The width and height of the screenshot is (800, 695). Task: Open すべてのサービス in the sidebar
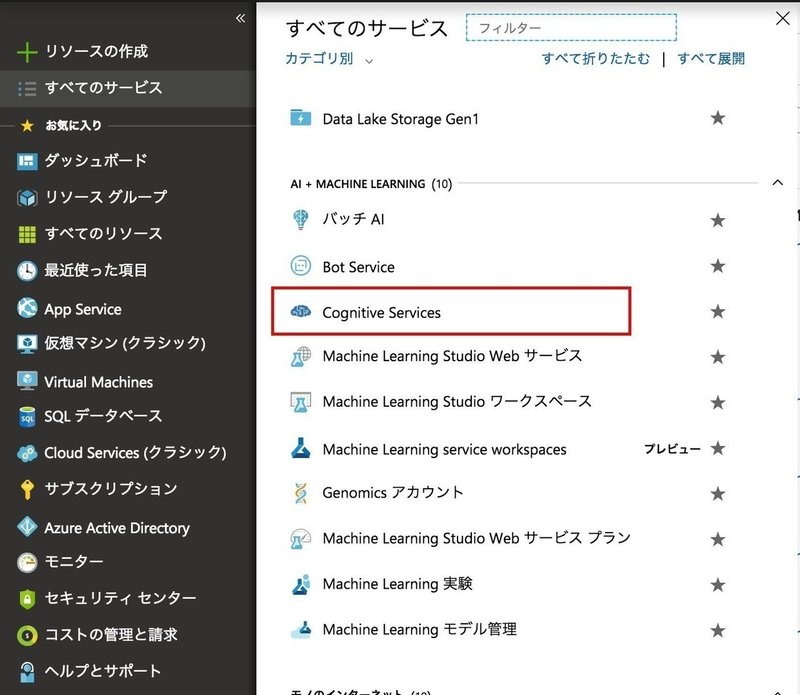click(x=128, y=89)
